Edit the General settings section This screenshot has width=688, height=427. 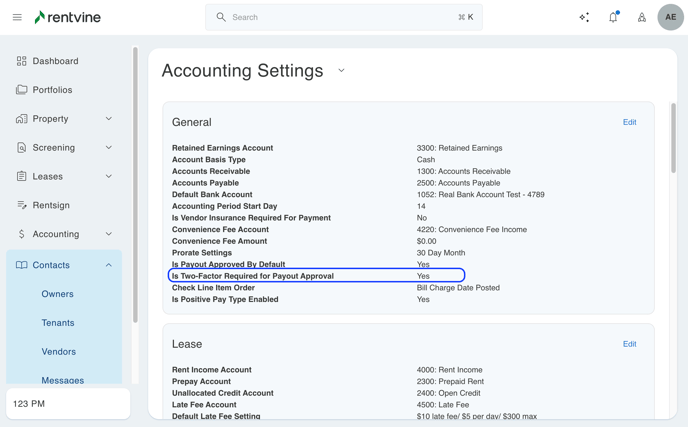[x=629, y=122]
